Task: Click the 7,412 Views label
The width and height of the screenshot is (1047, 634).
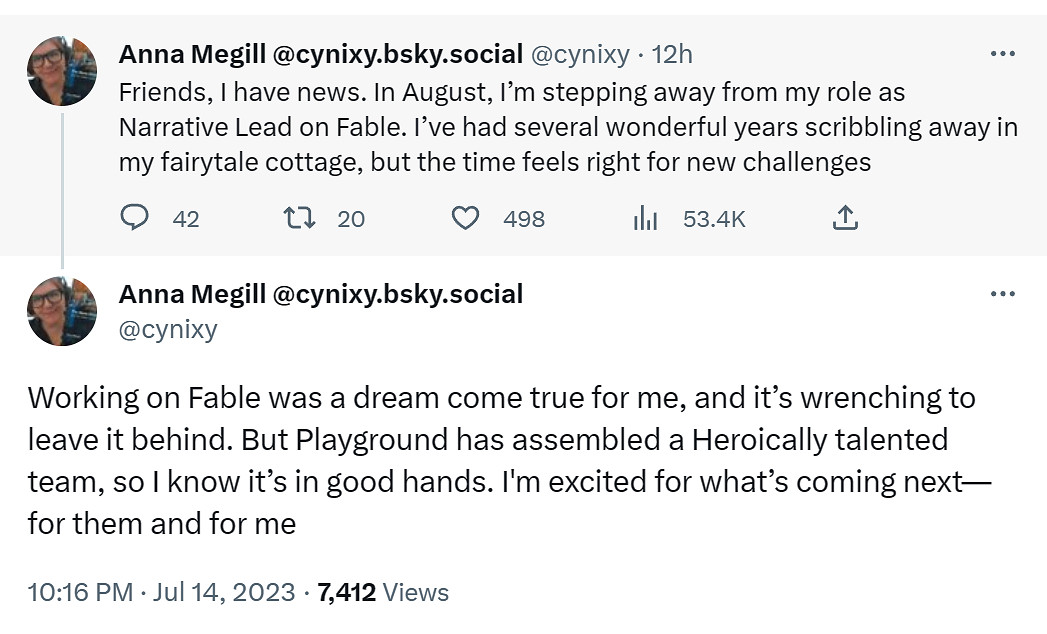Action: 383,592
